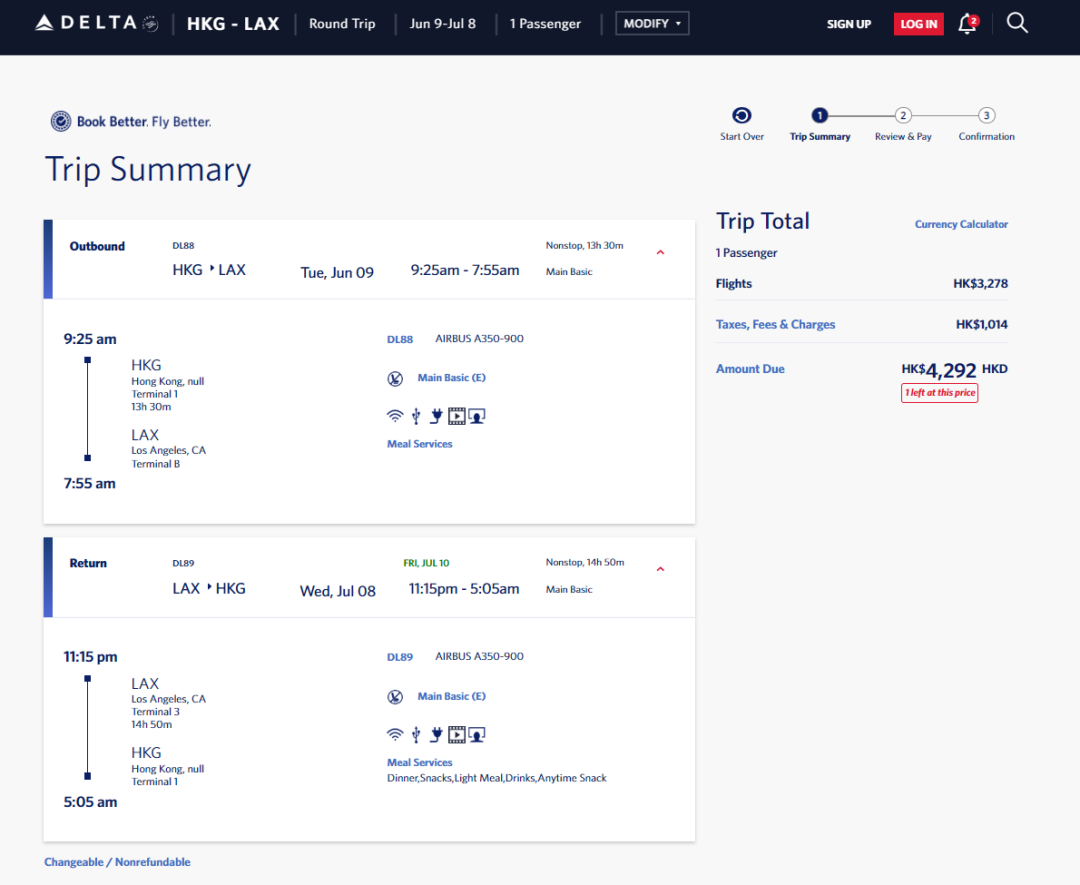
Task: Go to Confirmation step 3
Action: click(986, 116)
